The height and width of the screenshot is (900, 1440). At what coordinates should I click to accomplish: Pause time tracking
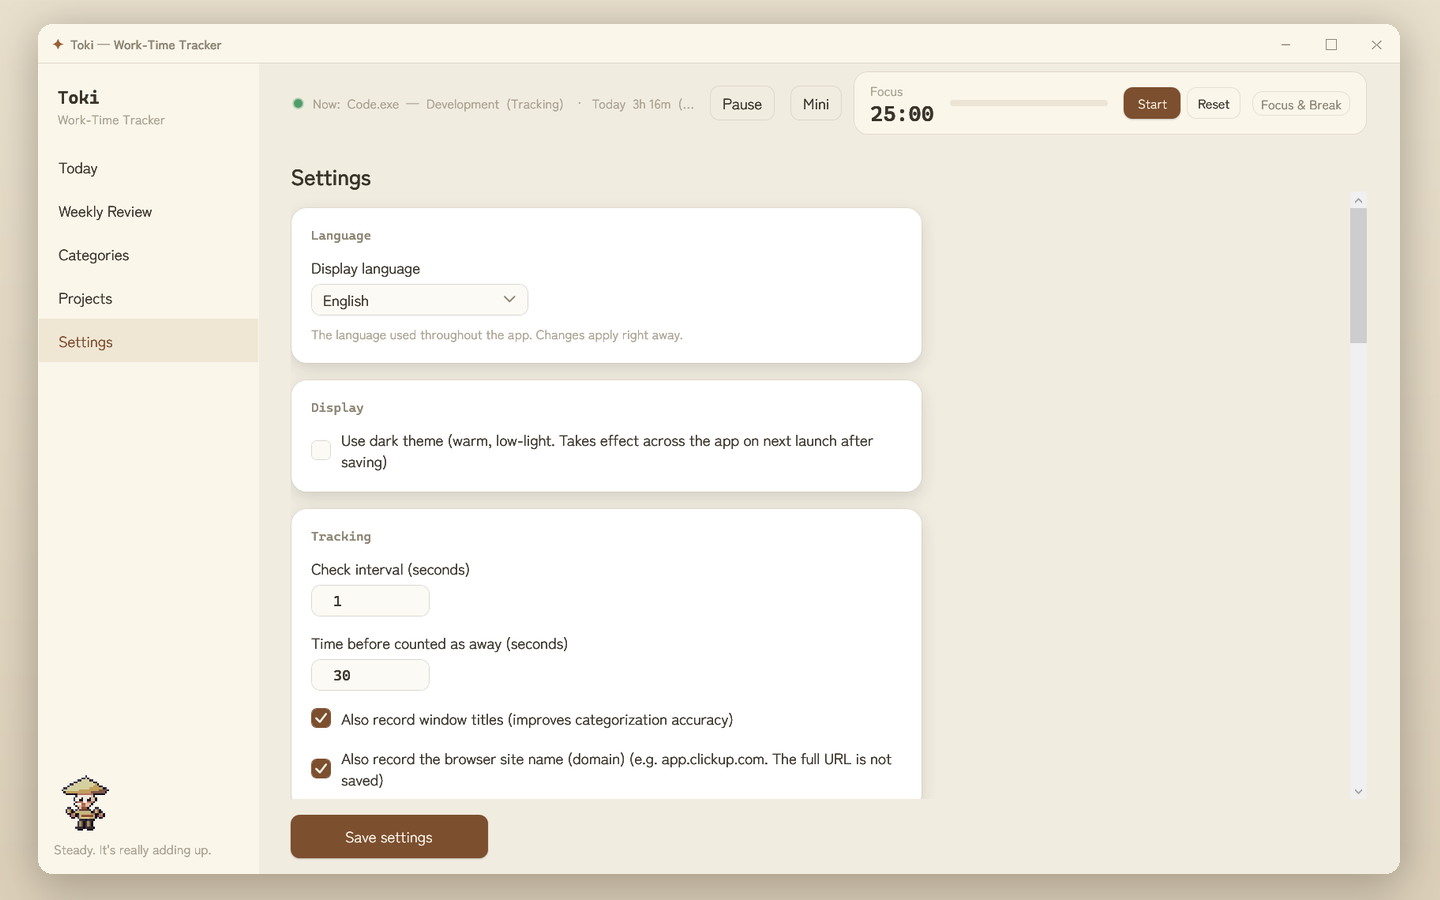(742, 104)
